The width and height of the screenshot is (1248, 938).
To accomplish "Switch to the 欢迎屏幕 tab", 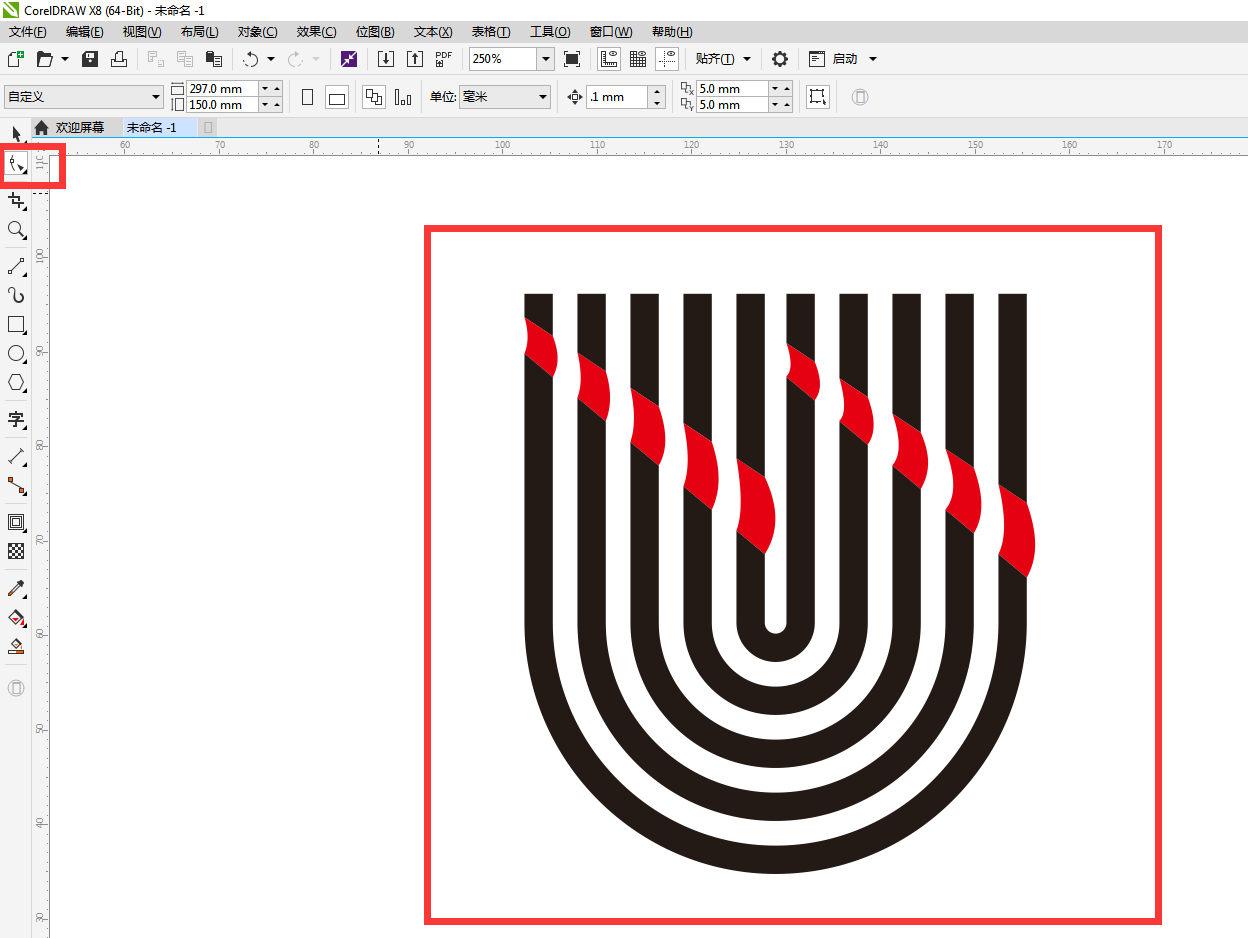I will pos(79,128).
